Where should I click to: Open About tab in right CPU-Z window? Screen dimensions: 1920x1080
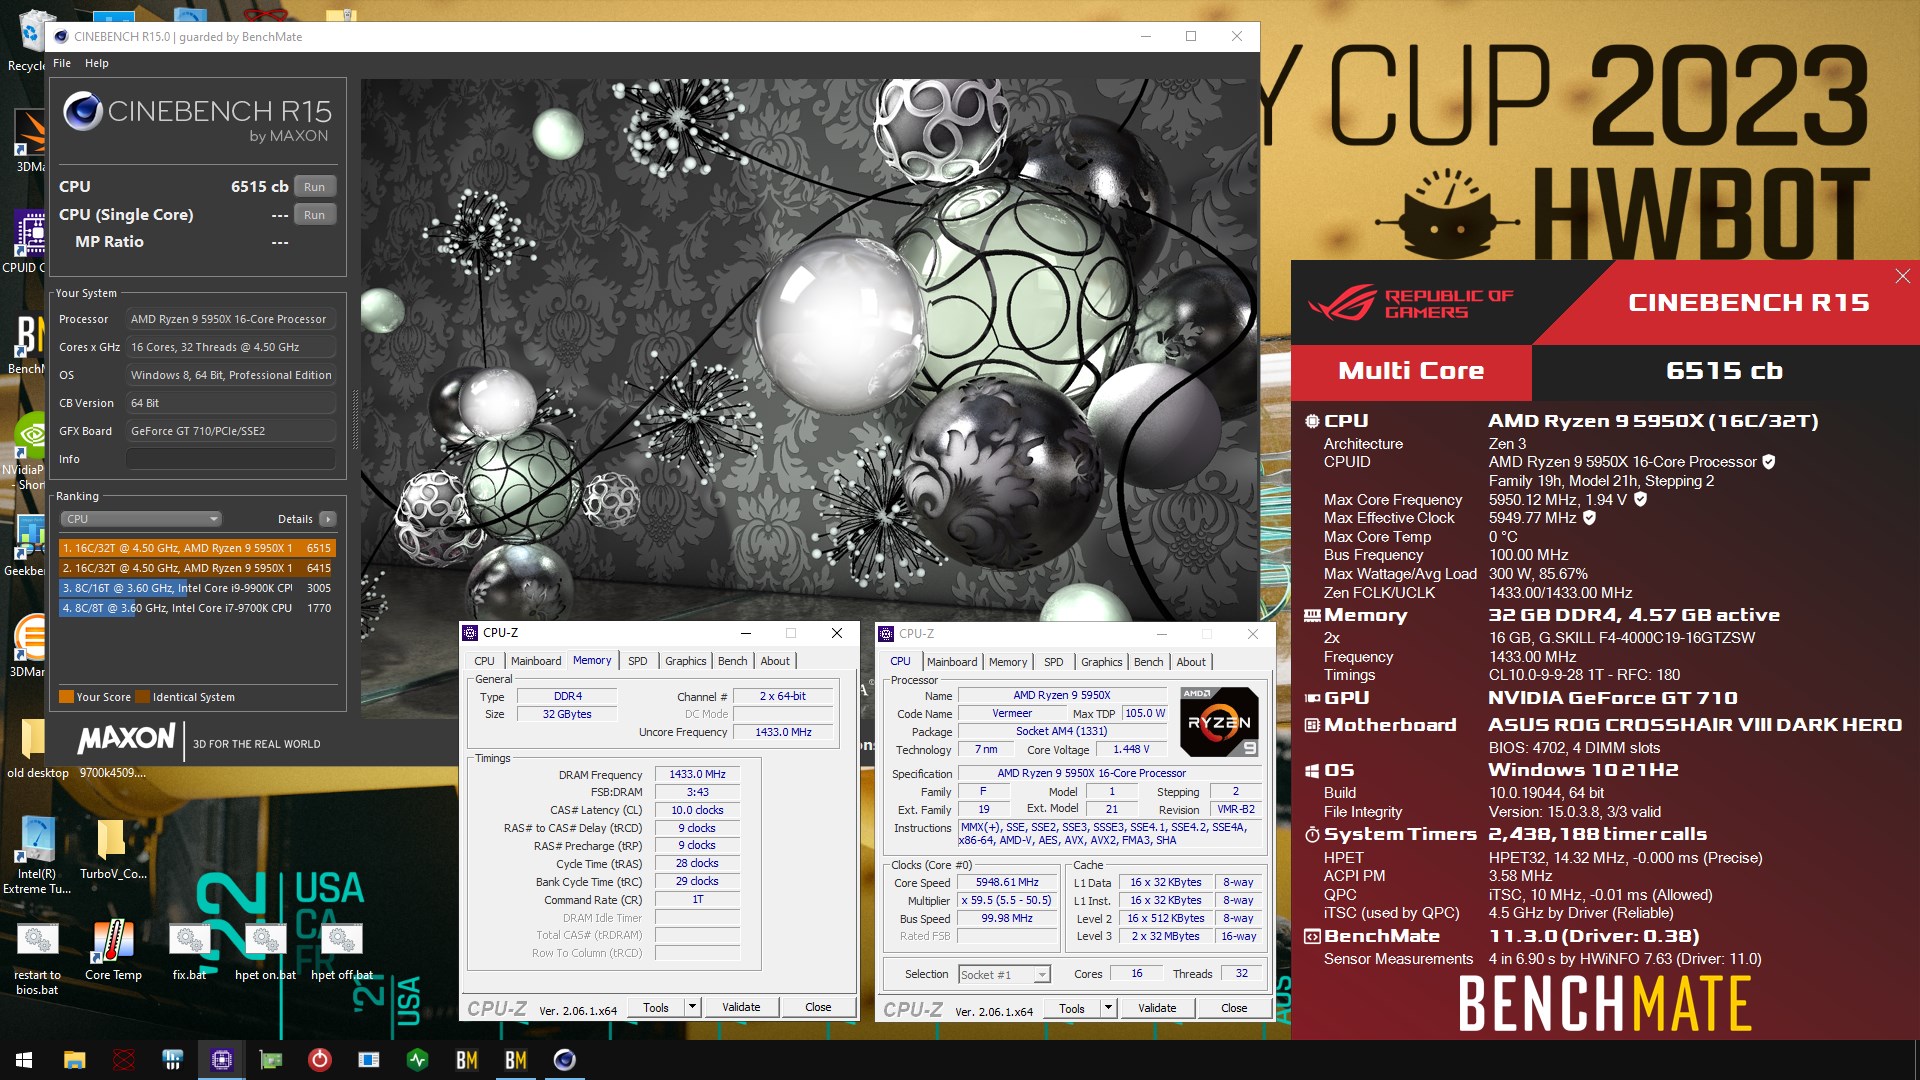pyautogui.click(x=1191, y=662)
